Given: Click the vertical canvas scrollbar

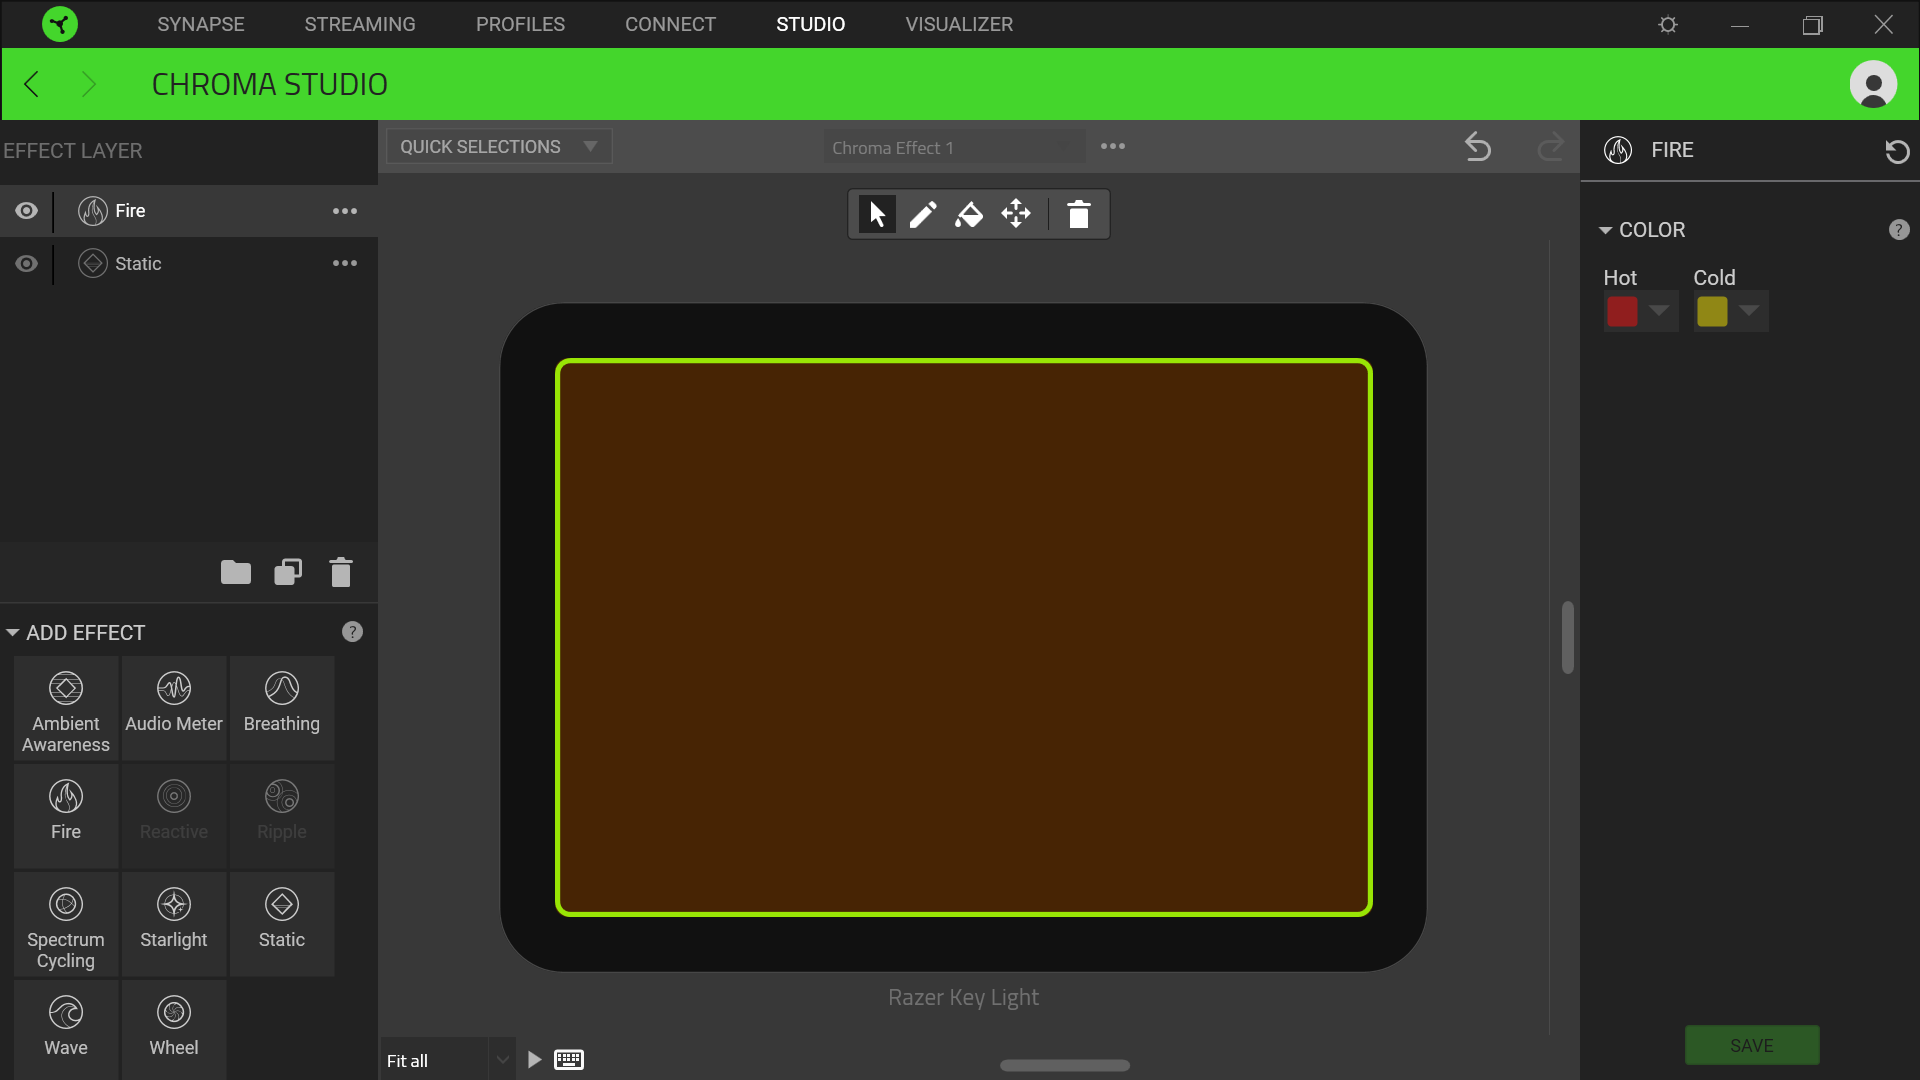Looking at the screenshot, I should pos(1567,637).
